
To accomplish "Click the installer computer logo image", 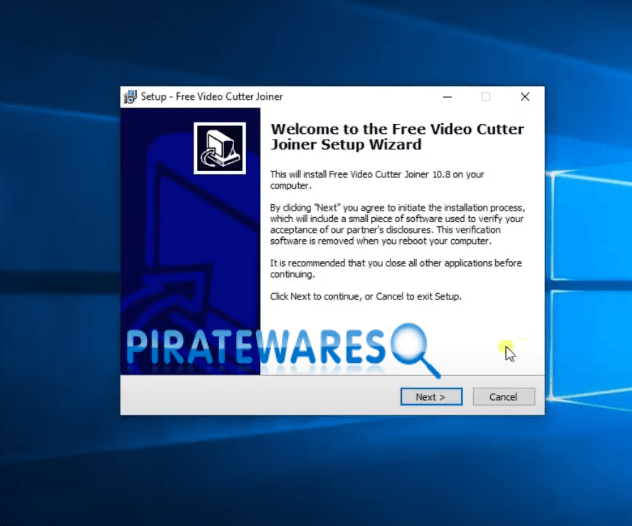I will click(219, 148).
